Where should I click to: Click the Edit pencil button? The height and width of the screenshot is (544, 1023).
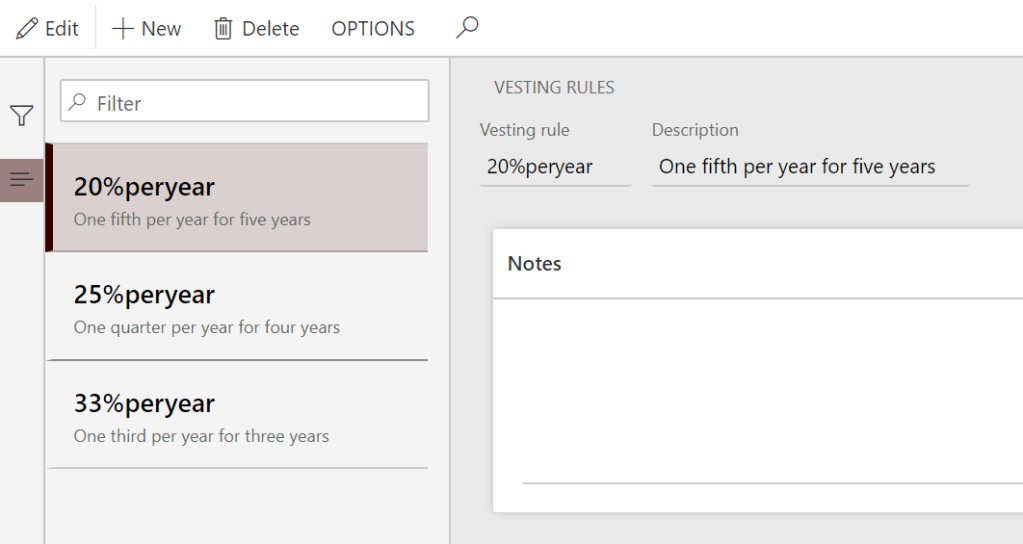tap(47, 29)
